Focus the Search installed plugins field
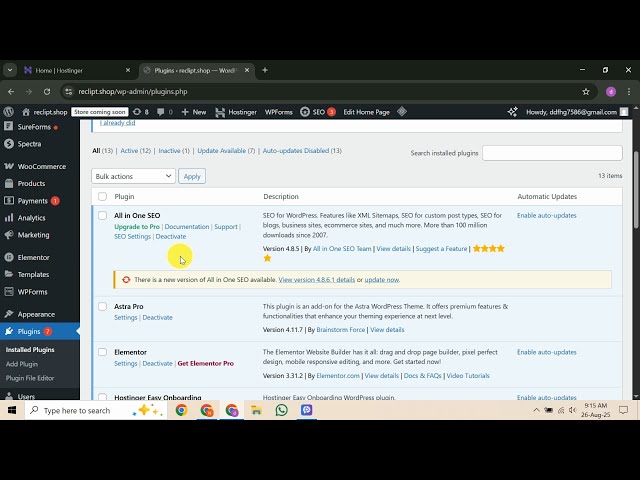This screenshot has height=480, width=640. pos(552,153)
